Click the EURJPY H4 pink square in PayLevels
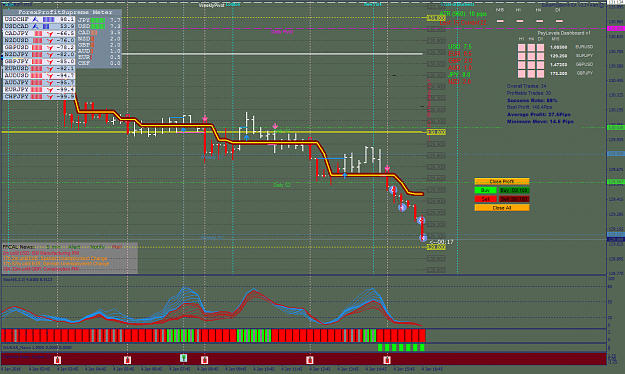The height and width of the screenshot is (374, 625). coord(531,56)
